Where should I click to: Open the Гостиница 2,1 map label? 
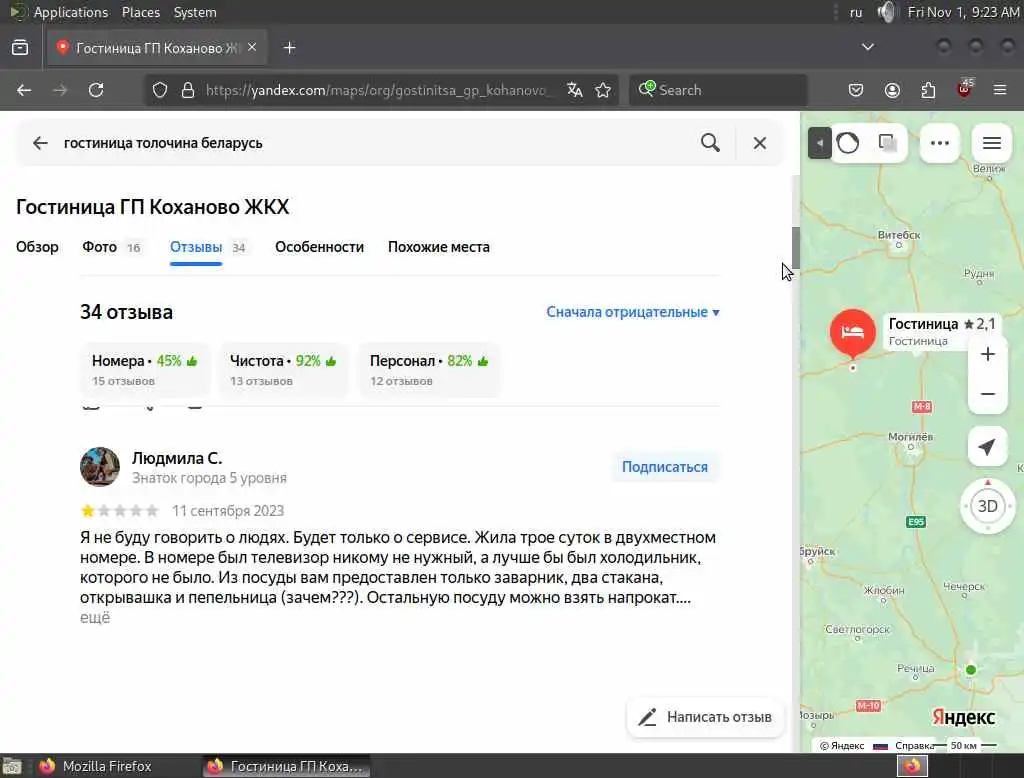coord(942,331)
